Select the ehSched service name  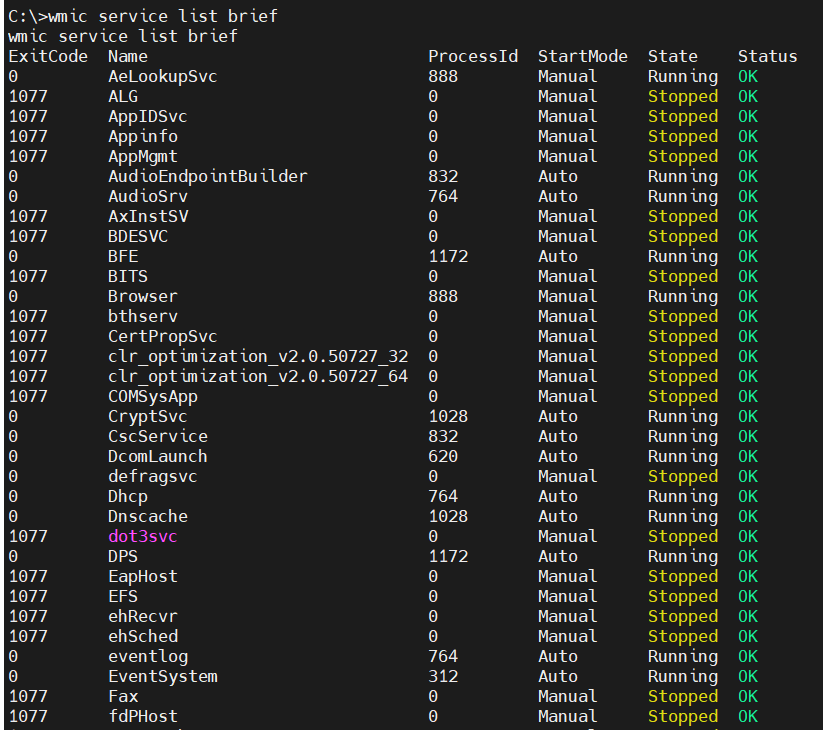coord(143,636)
